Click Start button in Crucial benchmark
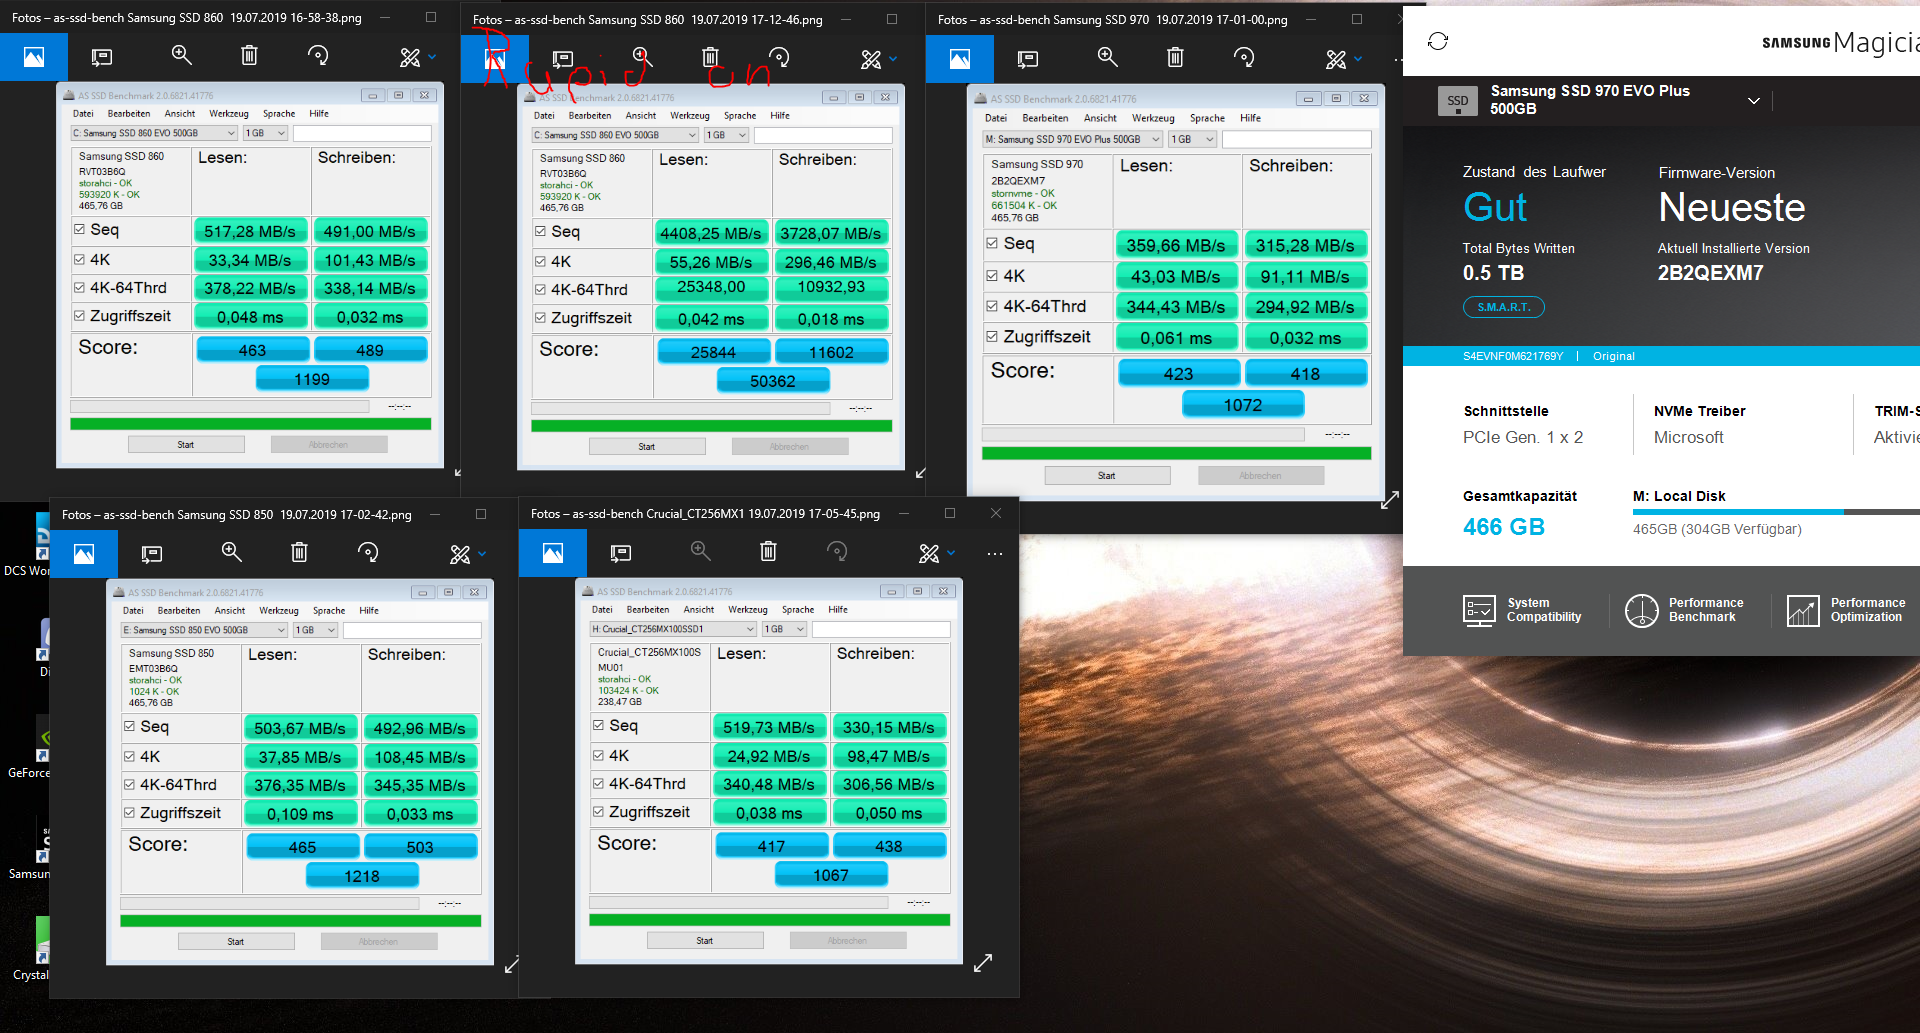 [x=705, y=940]
